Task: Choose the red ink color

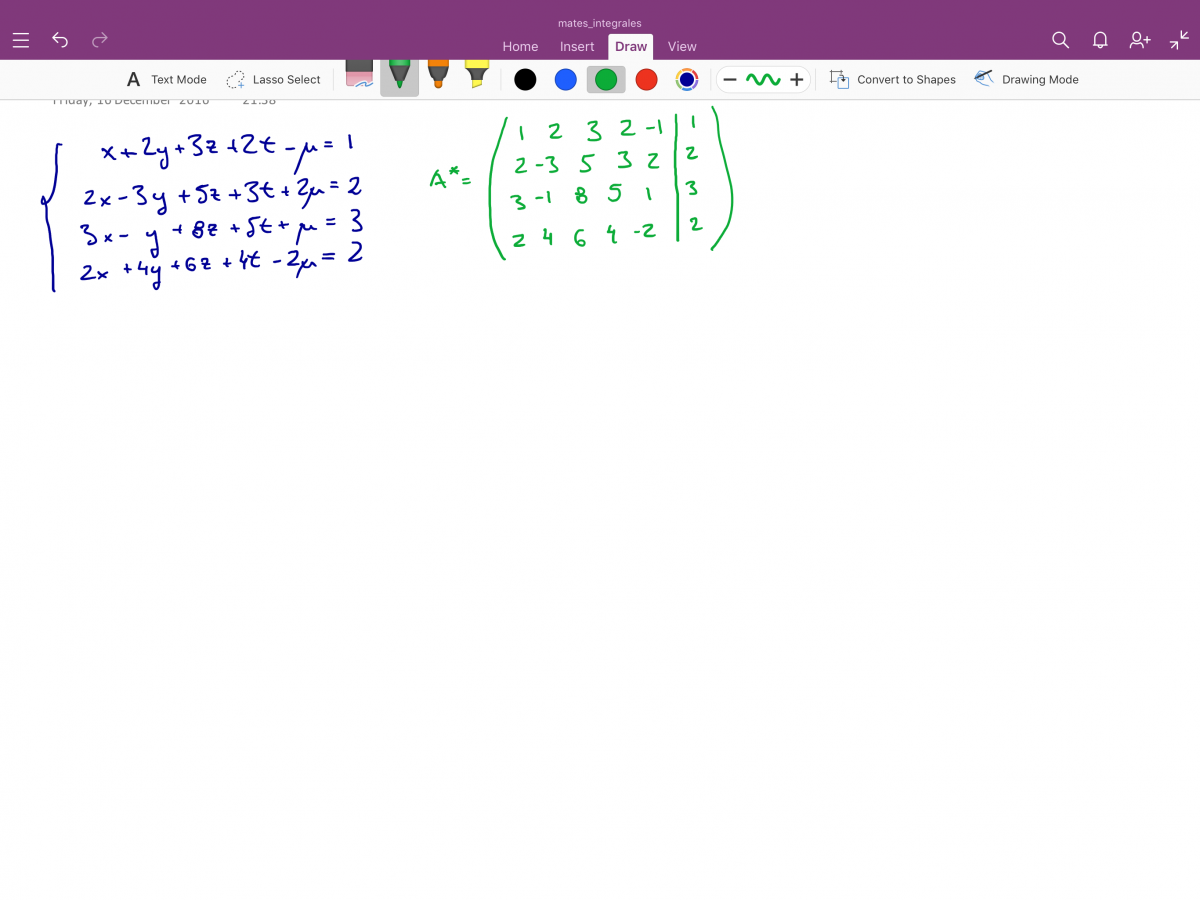Action: 646,80
